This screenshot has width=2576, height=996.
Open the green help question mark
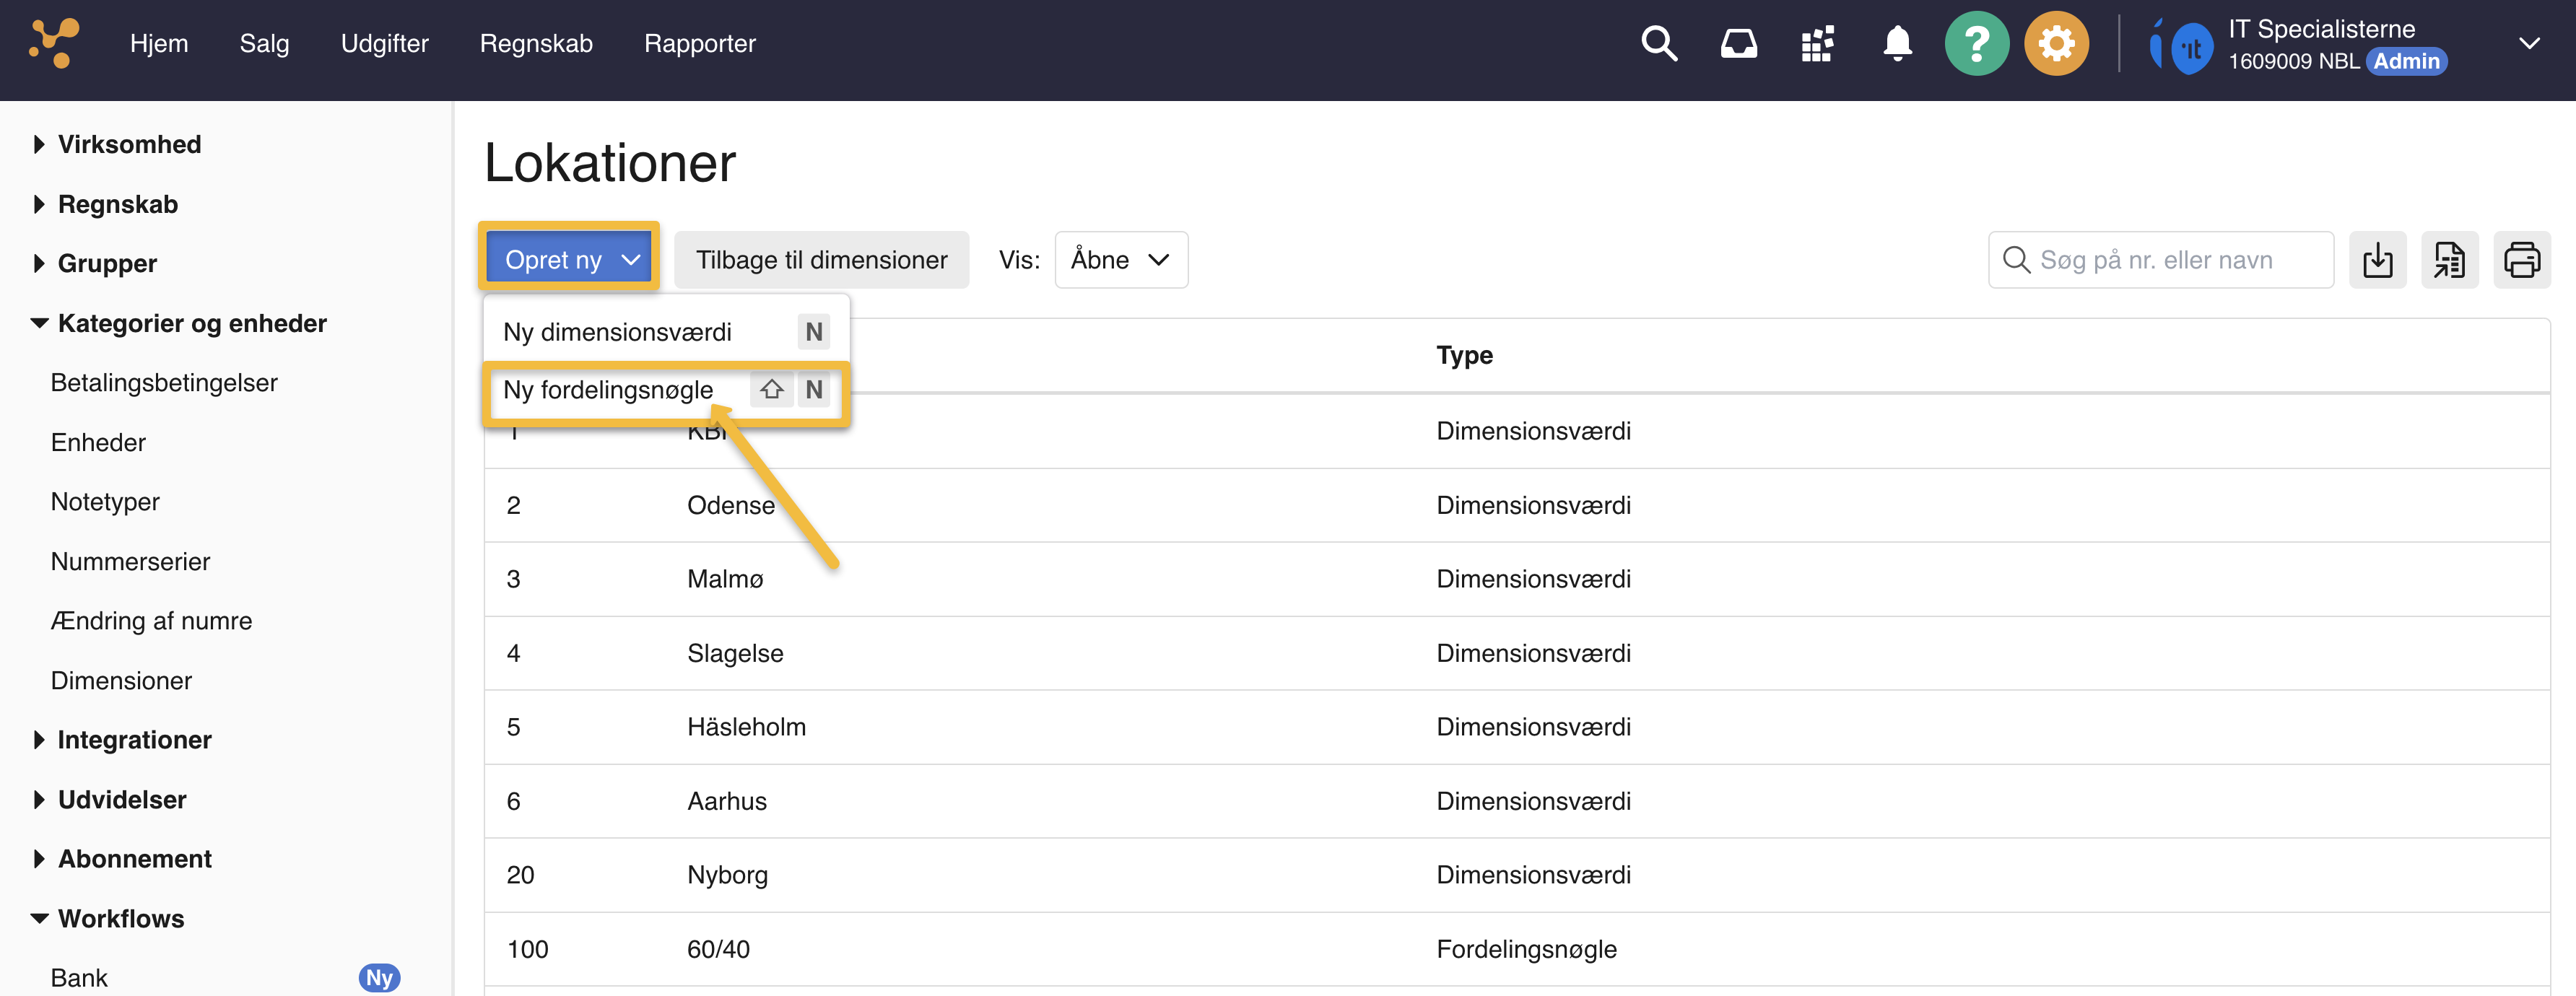tap(1976, 44)
